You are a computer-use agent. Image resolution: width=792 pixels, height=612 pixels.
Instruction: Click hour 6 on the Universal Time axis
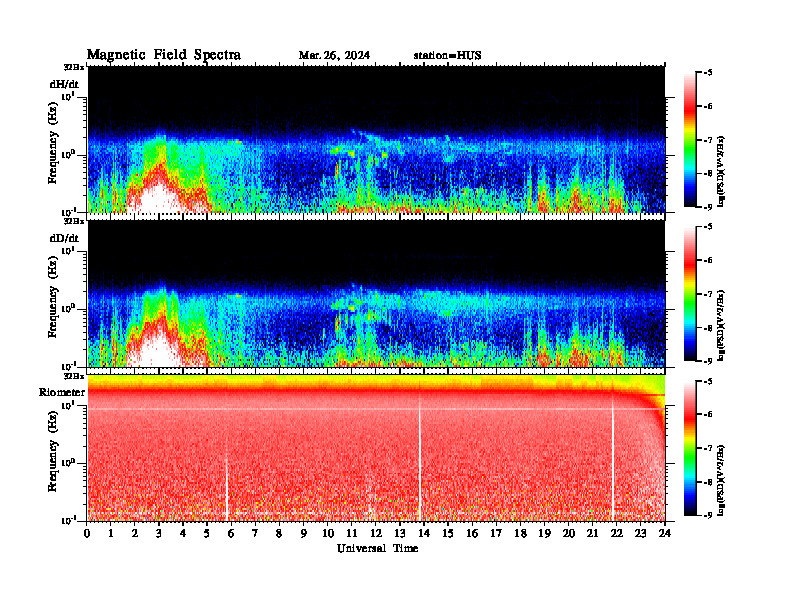coord(231,533)
